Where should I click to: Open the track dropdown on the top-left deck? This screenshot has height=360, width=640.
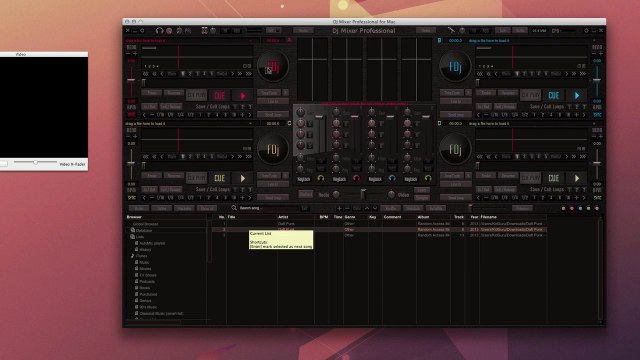tap(250, 41)
